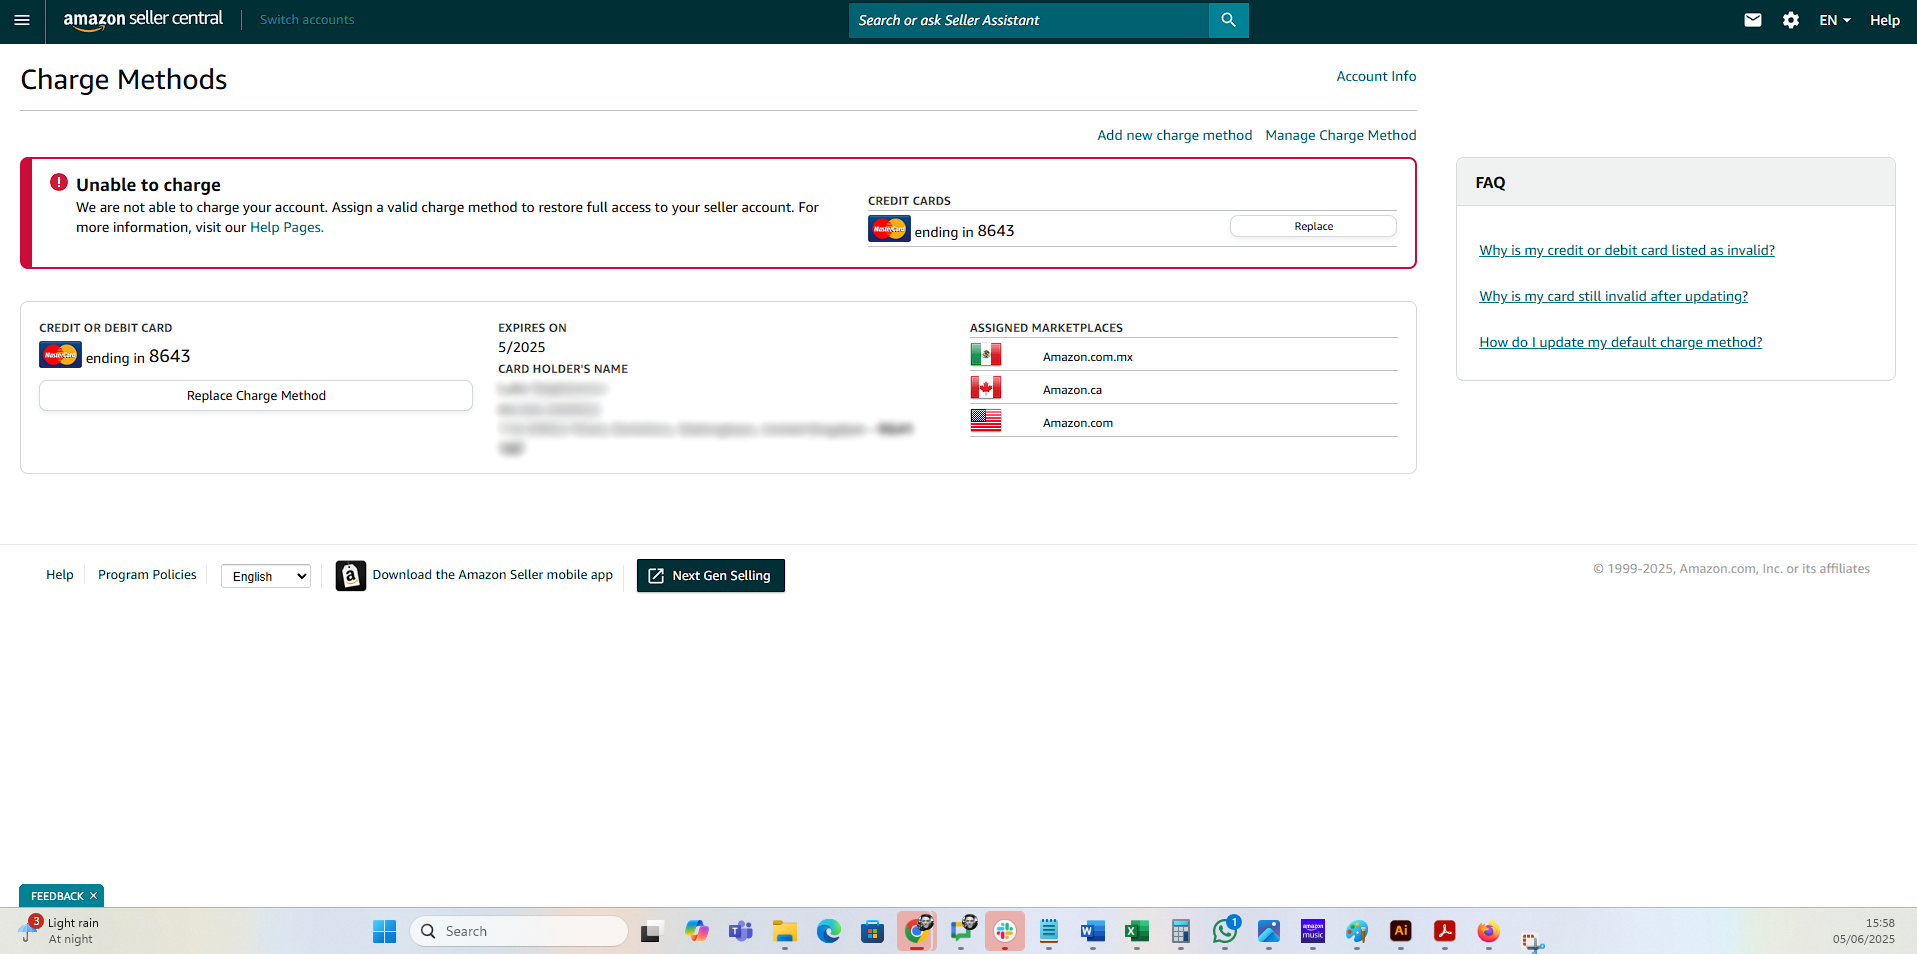Close the Feedback tab
1917x954 pixels.
[x=93, y=896]
